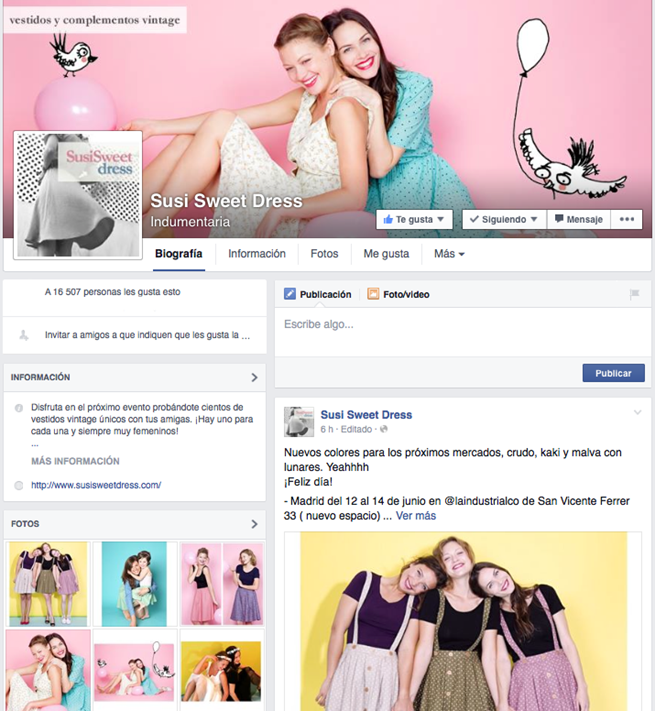Screen dimensions: 655x711
Task: Click the Indumentaria category label
Action: tap(190, 222)
